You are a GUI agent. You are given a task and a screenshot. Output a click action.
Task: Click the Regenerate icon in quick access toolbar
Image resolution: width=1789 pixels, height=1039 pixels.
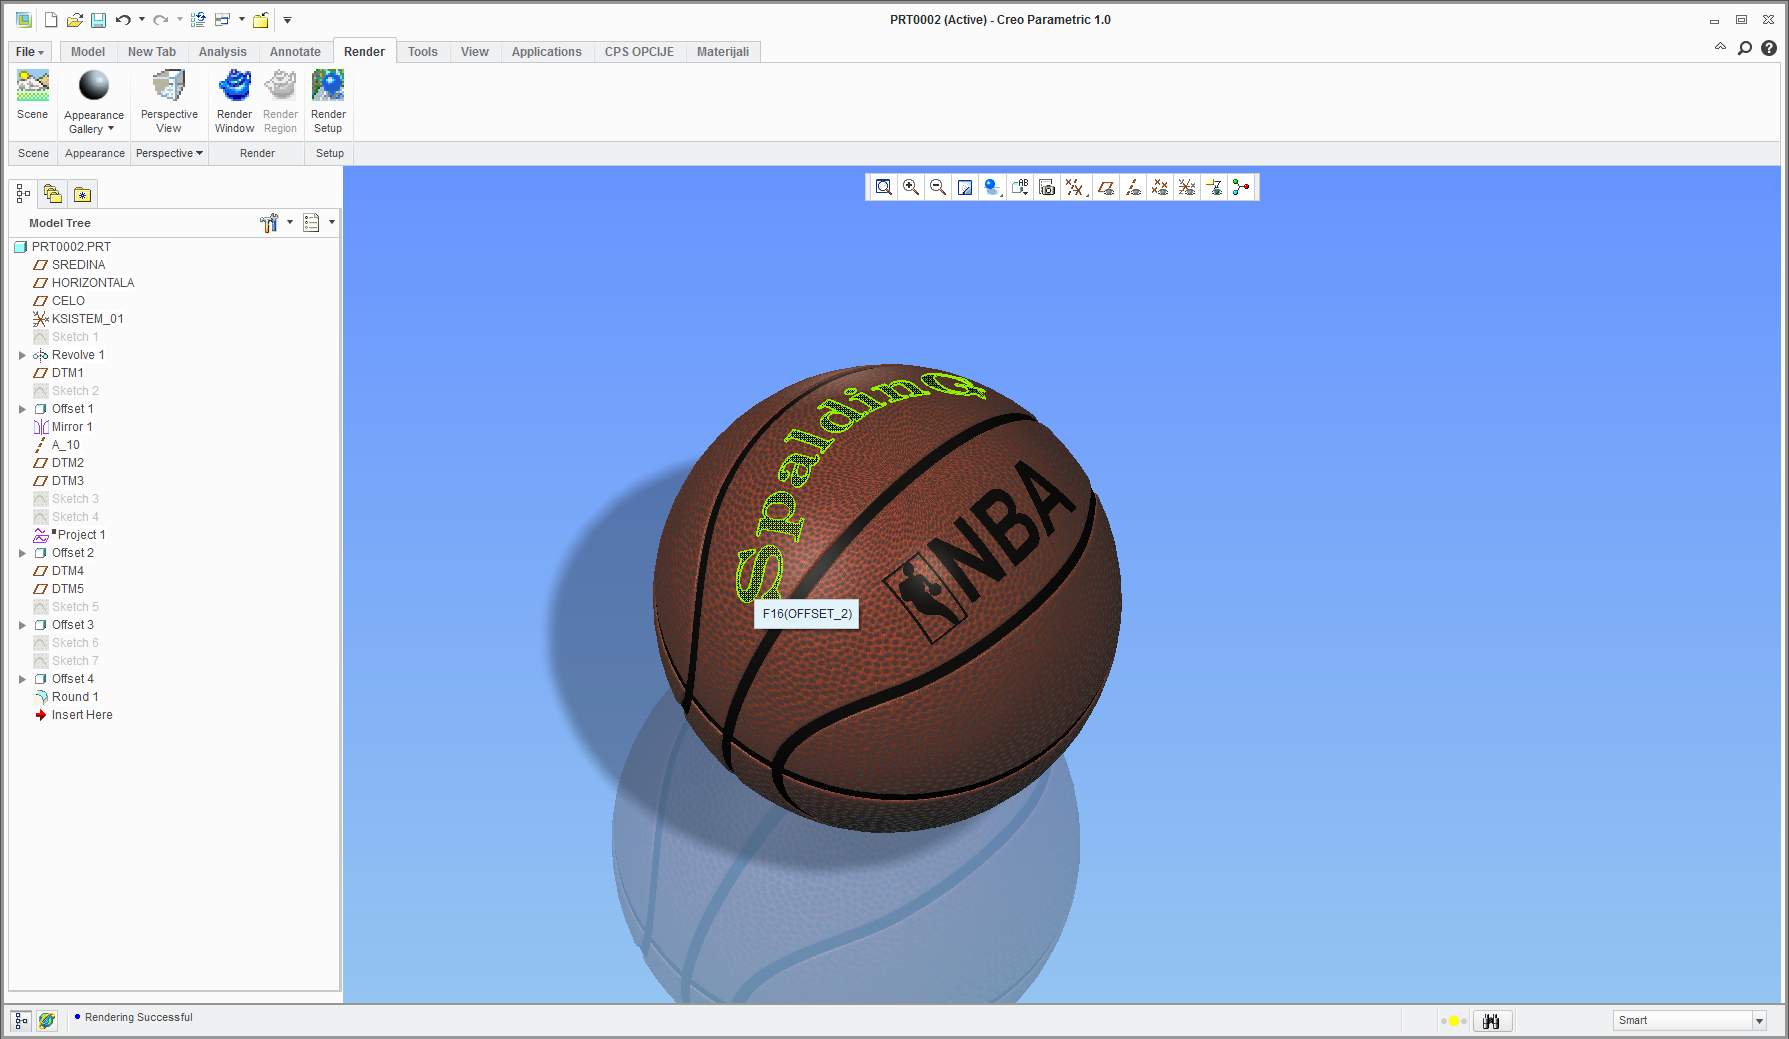pos(198,20)
